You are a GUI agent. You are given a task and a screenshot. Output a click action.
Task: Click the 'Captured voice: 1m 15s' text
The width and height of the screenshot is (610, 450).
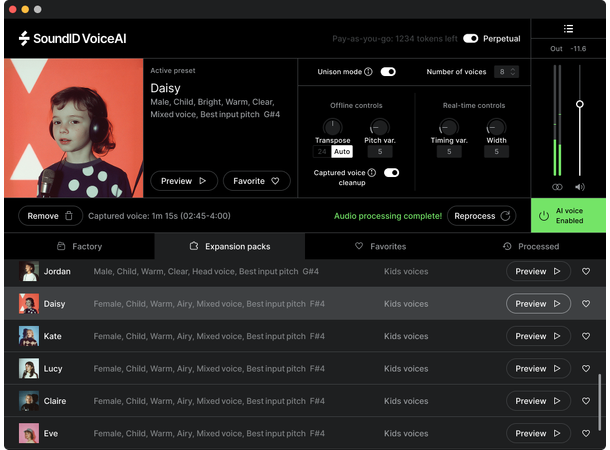160,216
